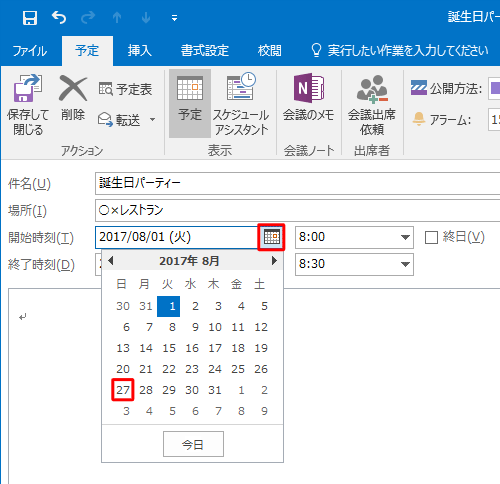
Task: Click the 転送 forward button
Action: pyautogui.click(x=119, y=120)
